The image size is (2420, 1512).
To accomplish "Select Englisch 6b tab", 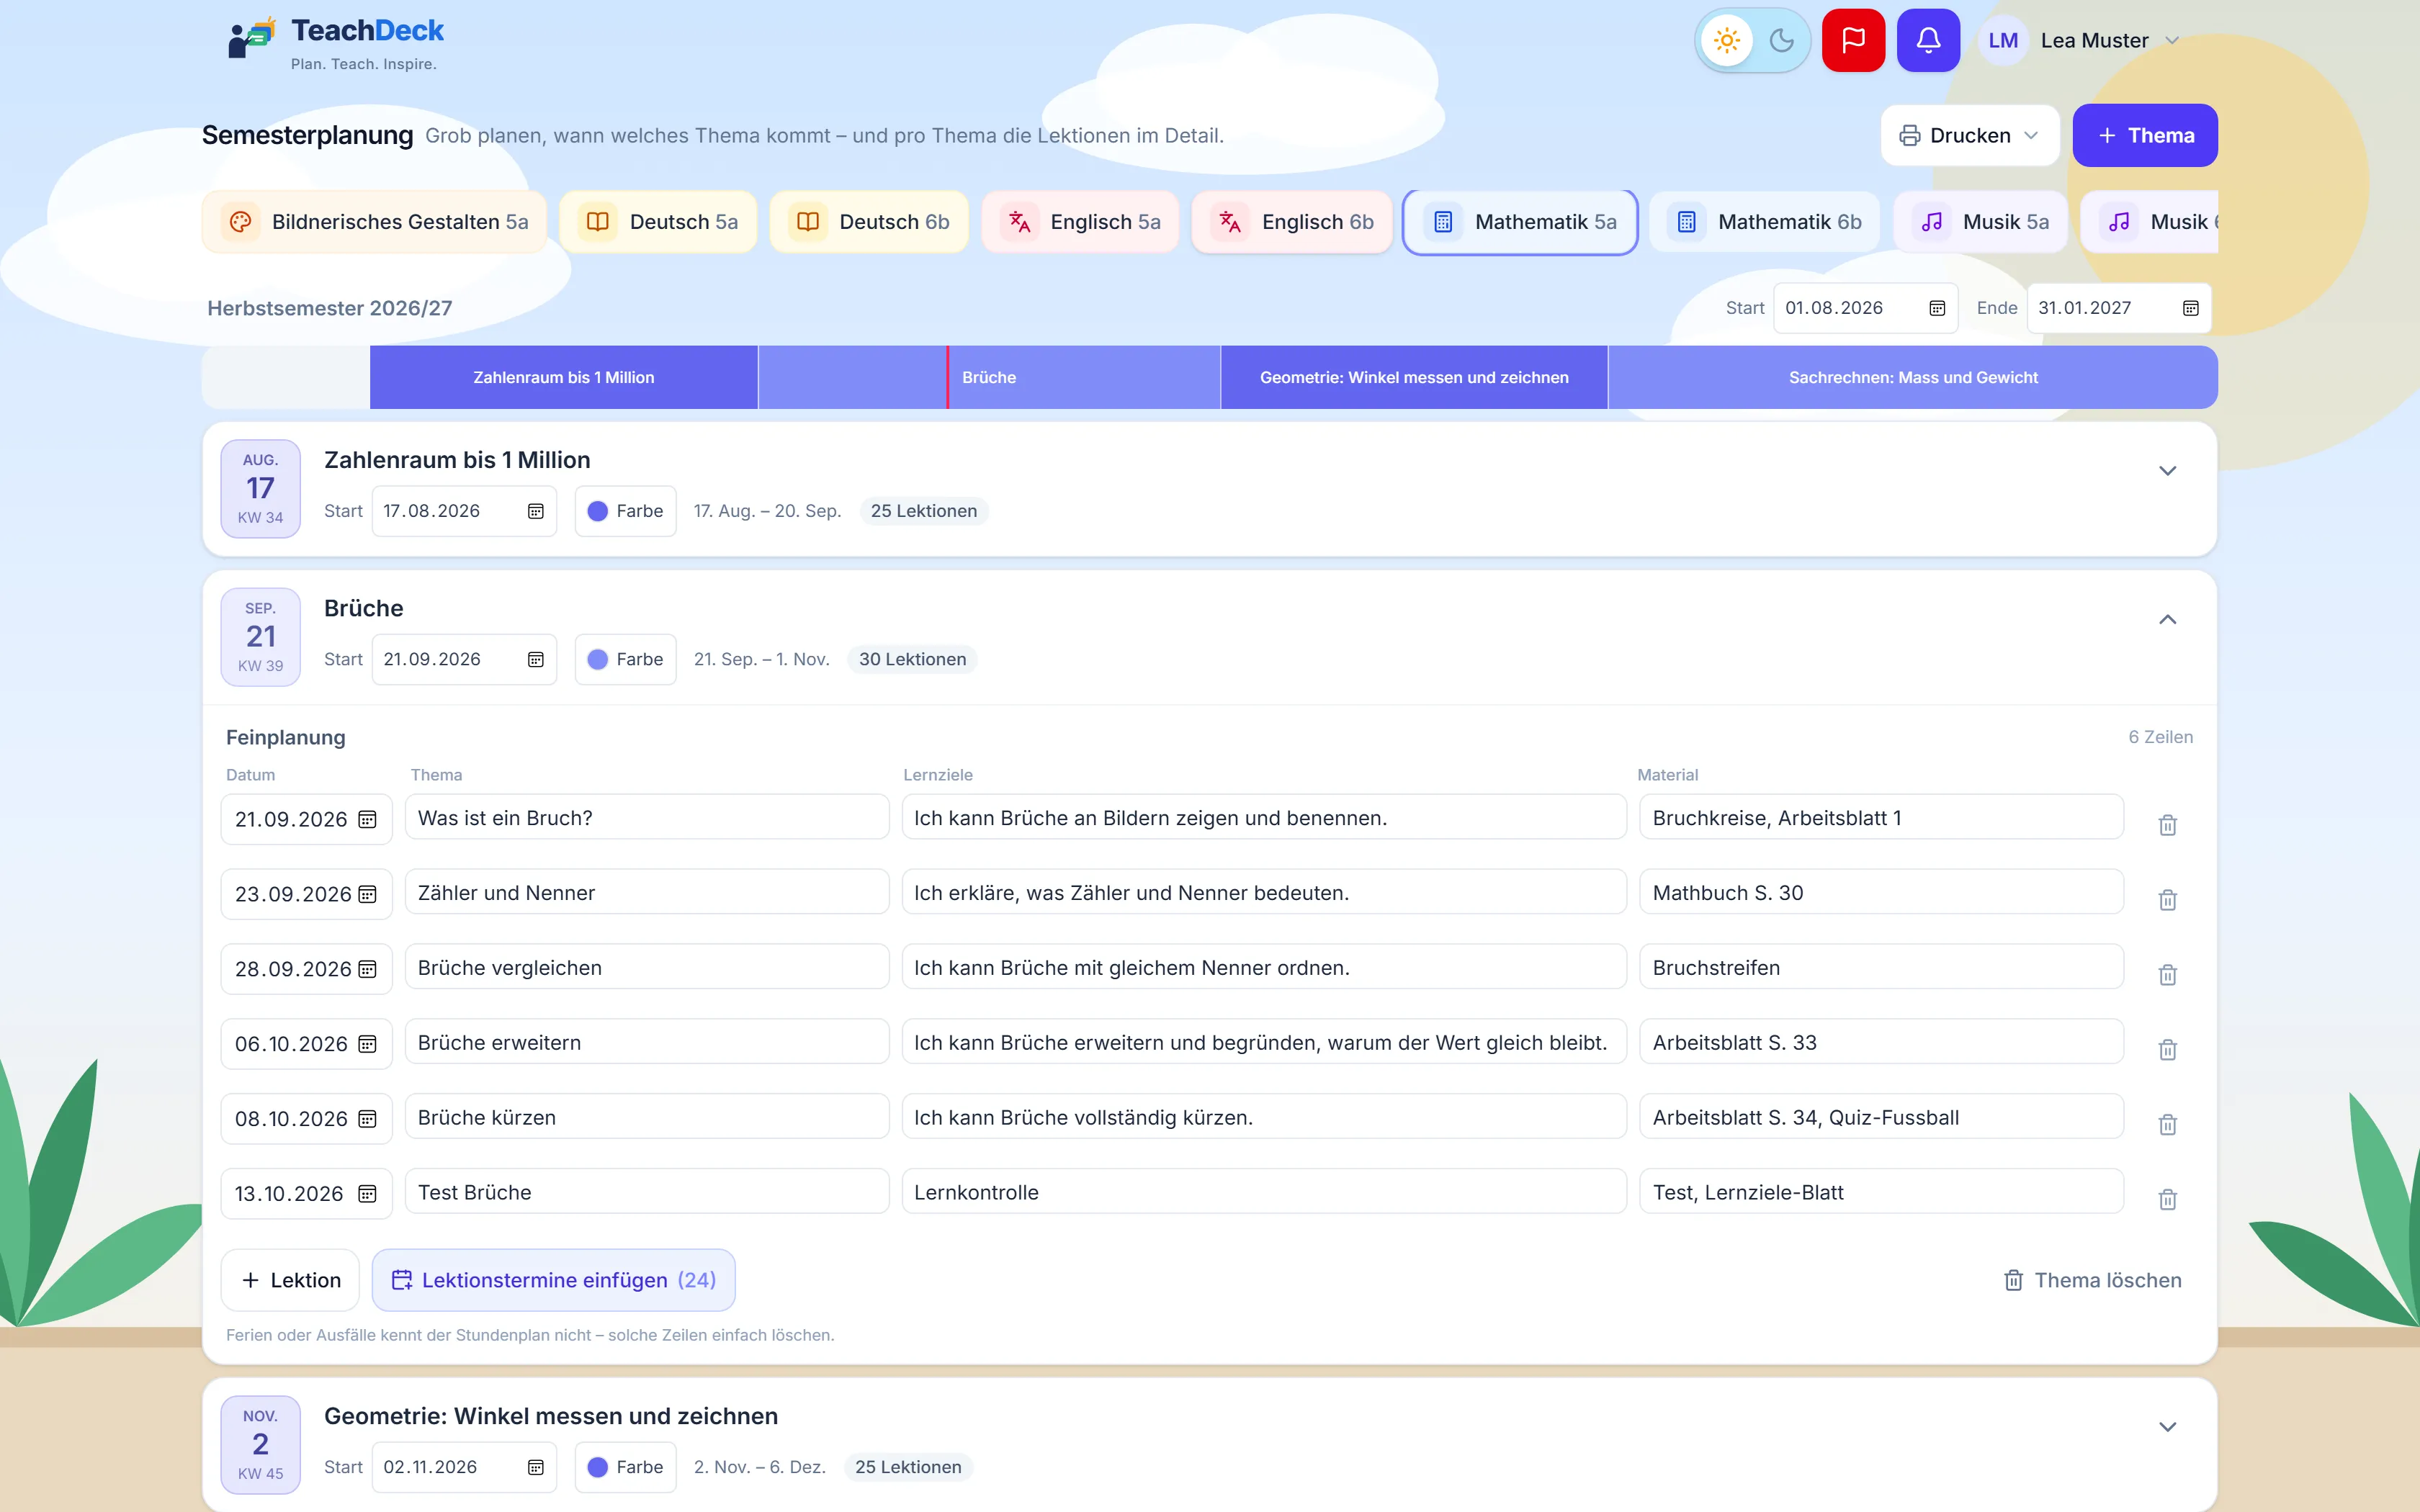I will [x=1292, y=222].
